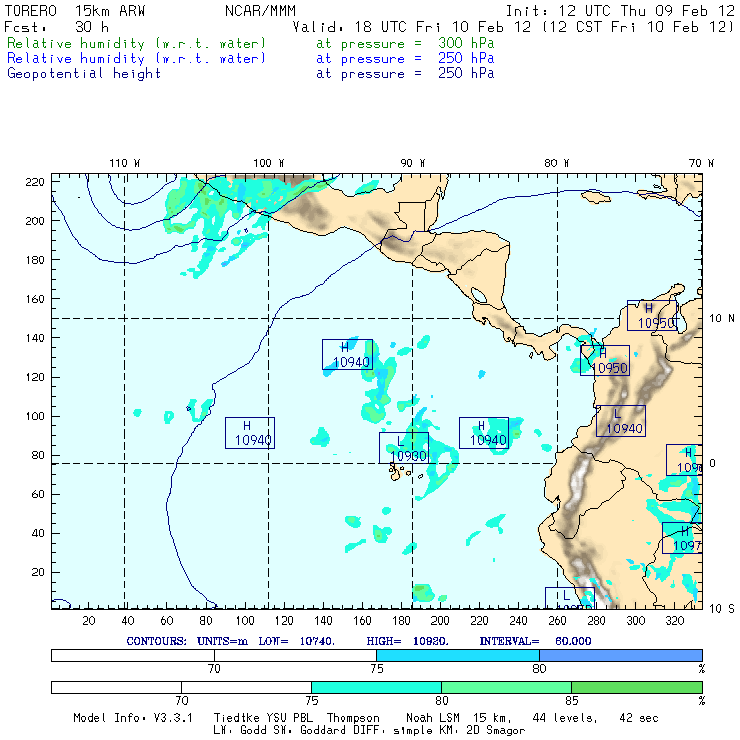Click the "10 N" latitude label

tap(722, 319)
